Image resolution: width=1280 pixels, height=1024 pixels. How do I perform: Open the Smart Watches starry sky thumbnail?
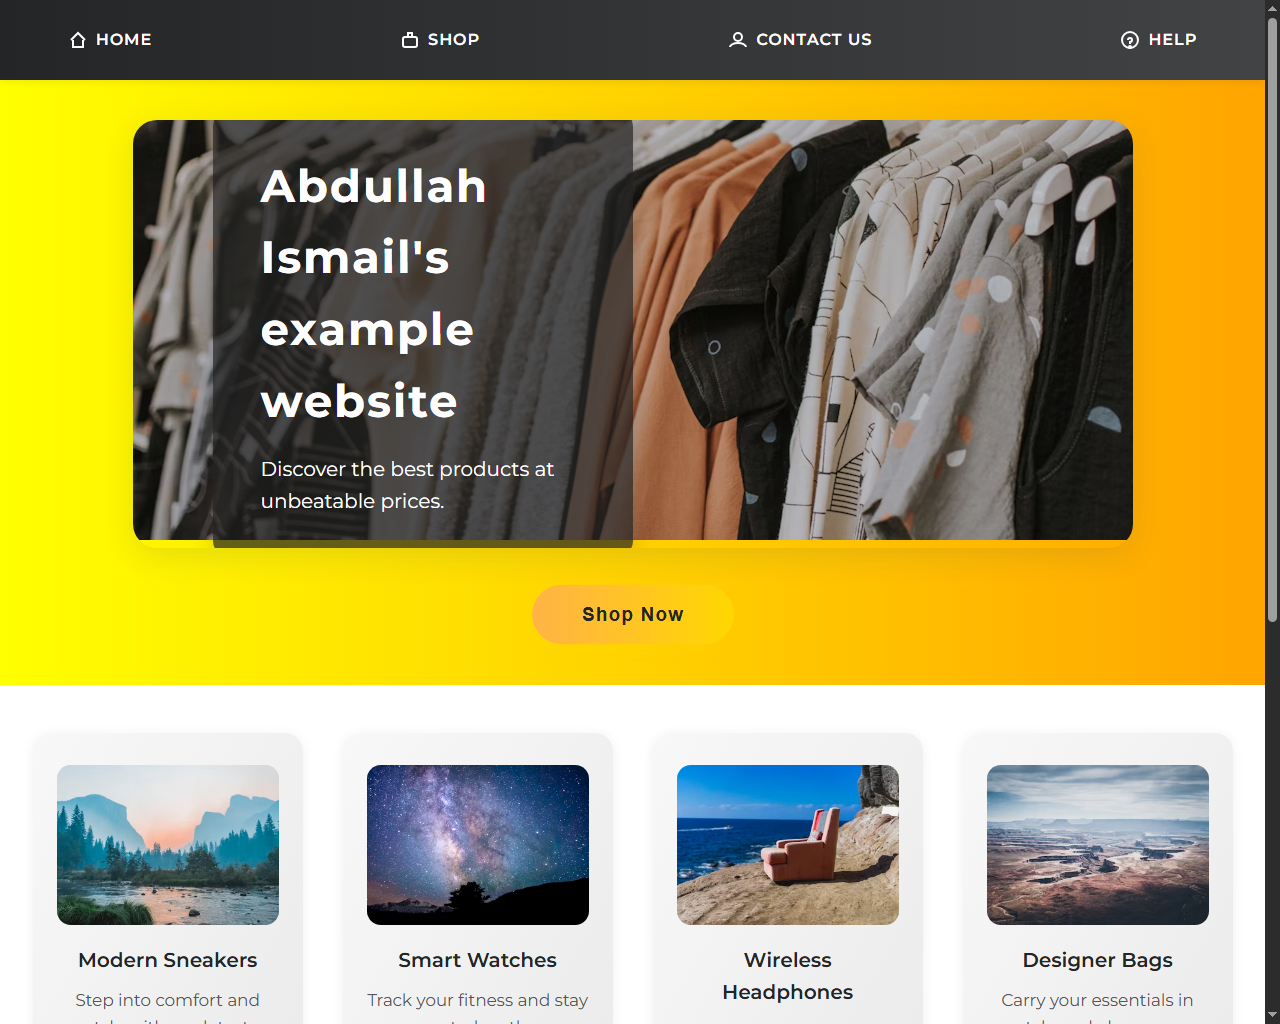pyautogui.click(x=478, y=845)
